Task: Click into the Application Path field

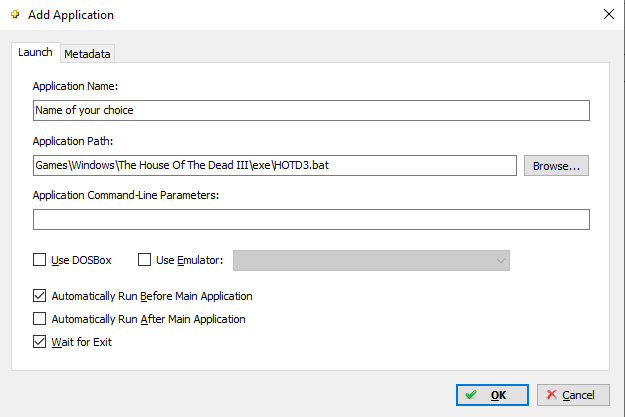Action: point(275,165)
